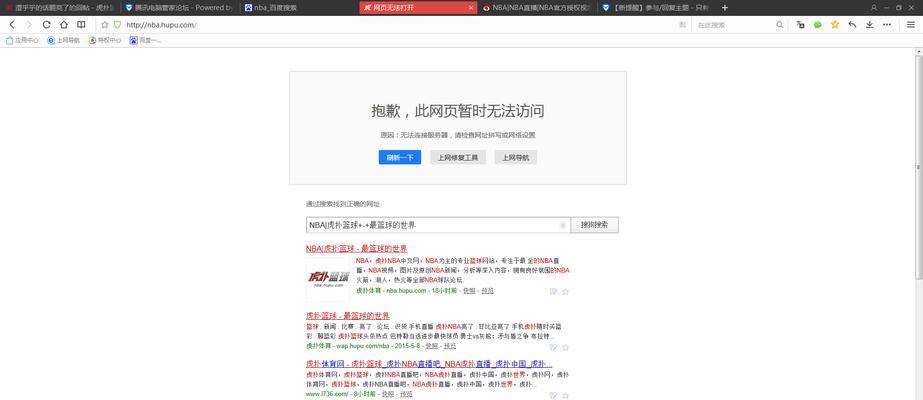
Task: Click the 上网修复工具 button
Action: [x=458, y=158]
